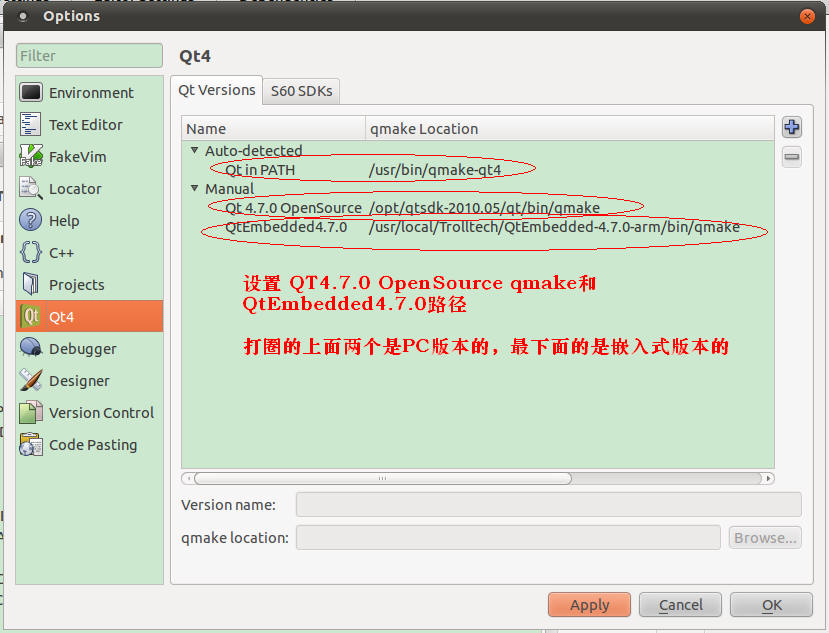Screen dimensions: 829x633
Task: Select the Text Editor icon
Action: click(x=30, y=124)
